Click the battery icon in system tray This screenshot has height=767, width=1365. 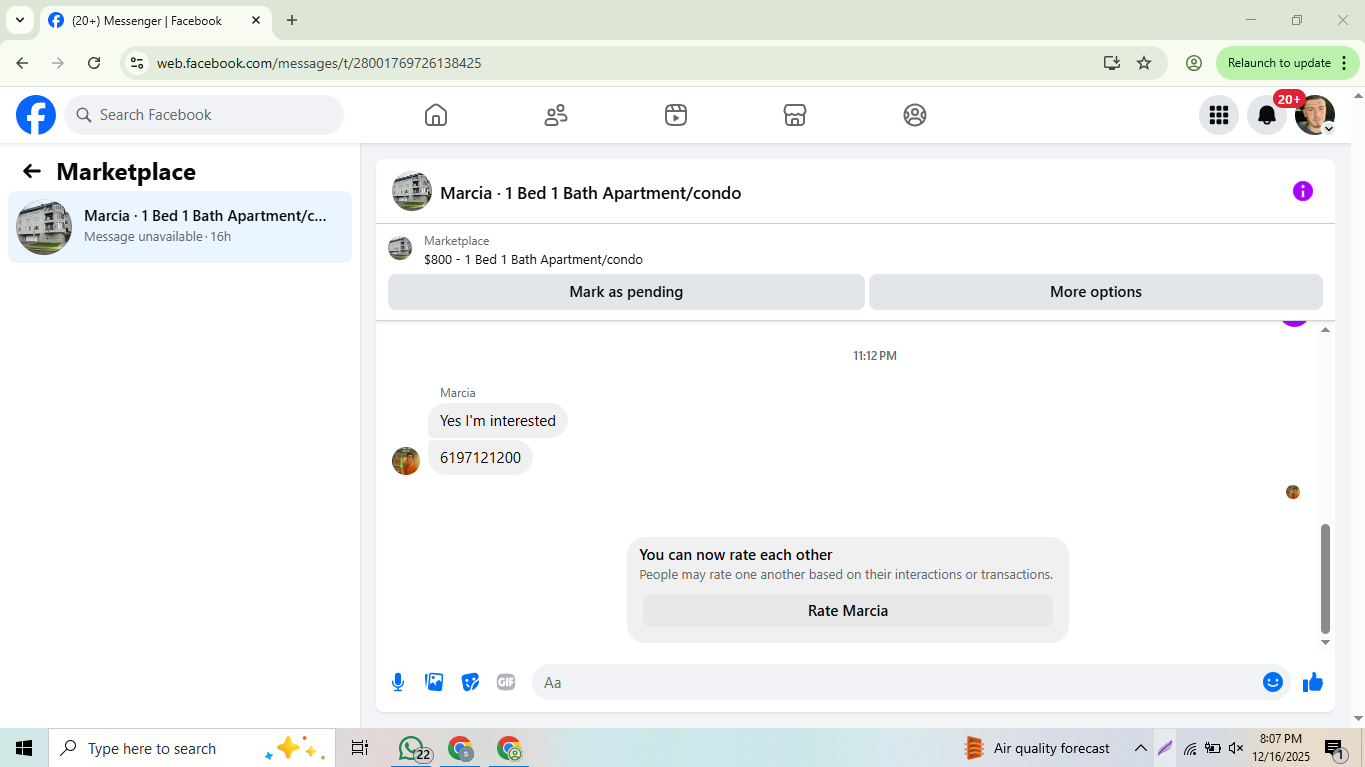(1213, 748)
